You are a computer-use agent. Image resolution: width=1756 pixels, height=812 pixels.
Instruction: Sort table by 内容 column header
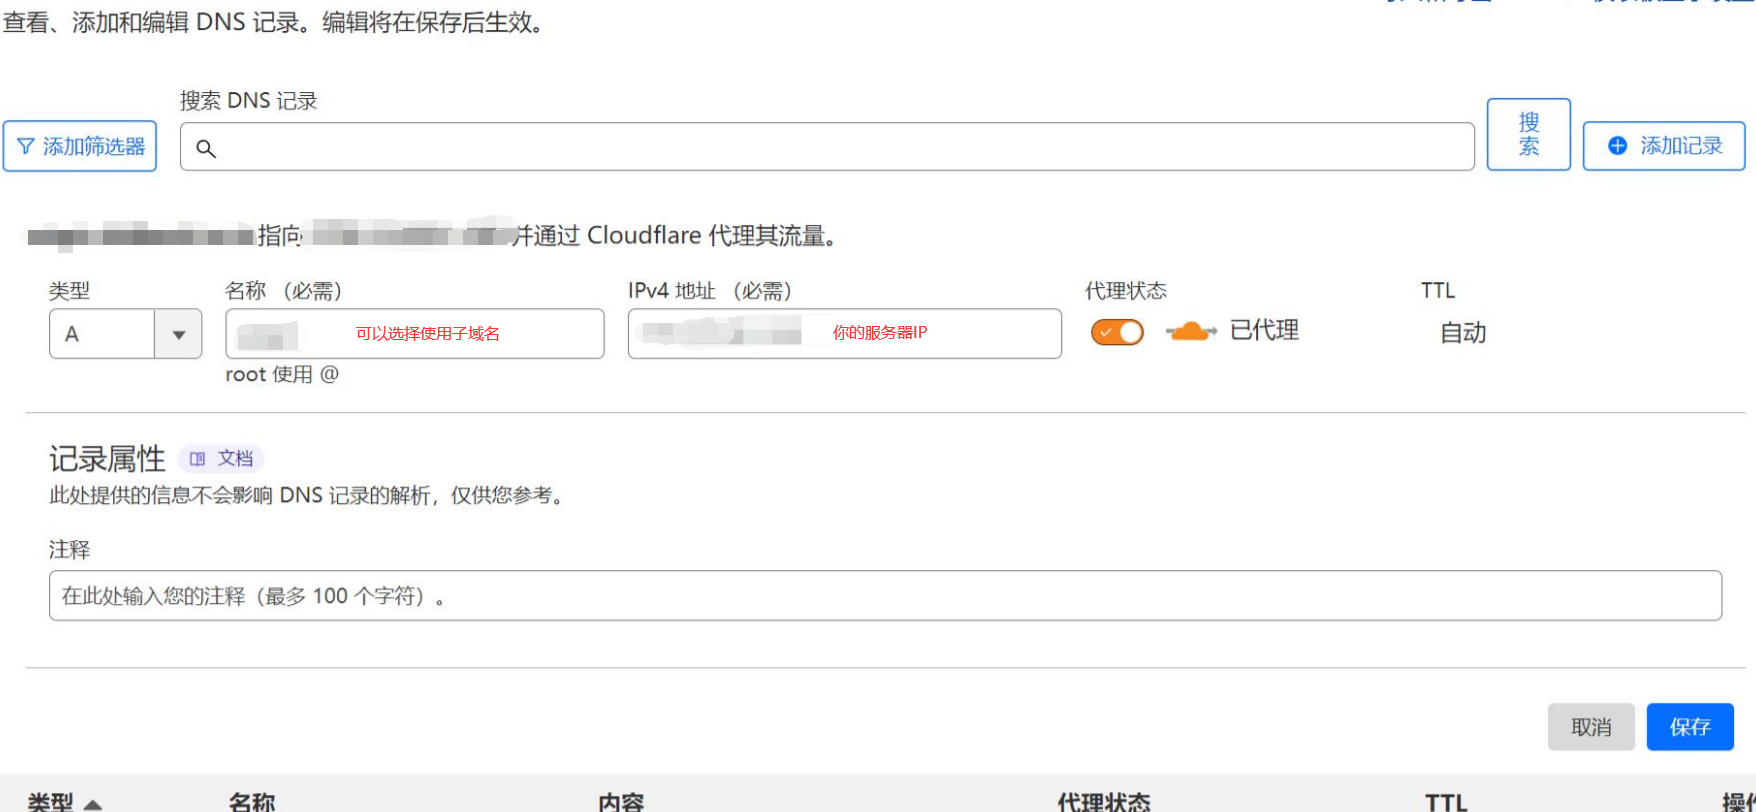coord(621,801)
